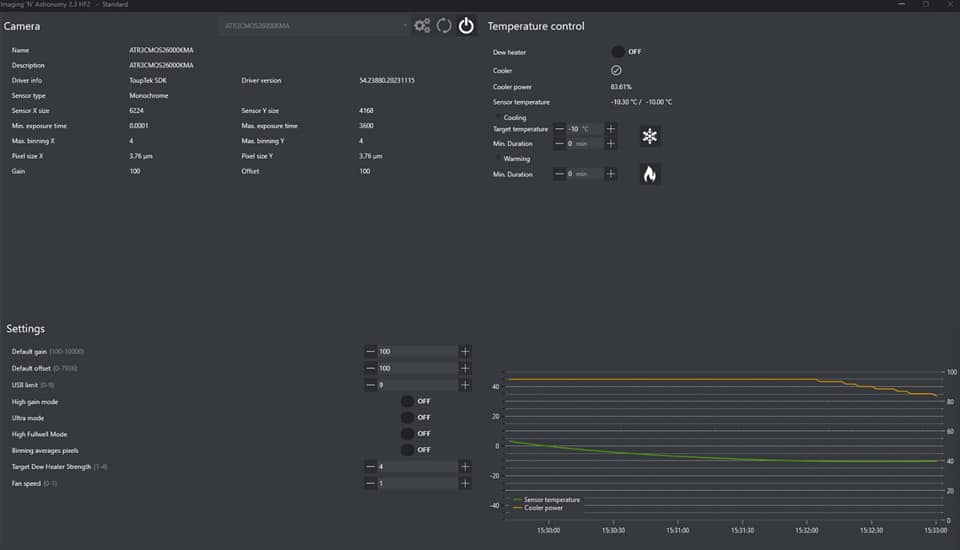This screenshot has height=550, width=960.
Task: Increase USB limit value with plus
Action: tap(465, 385)
